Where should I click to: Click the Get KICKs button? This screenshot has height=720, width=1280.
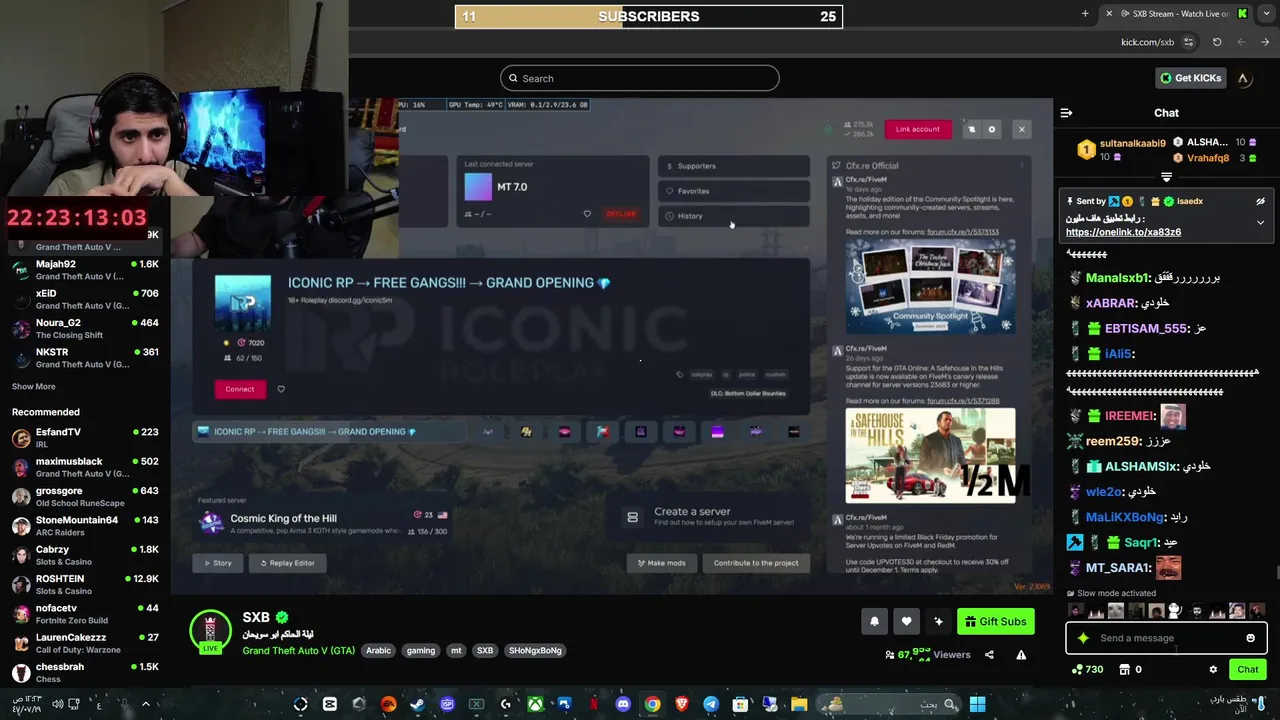1190,78
